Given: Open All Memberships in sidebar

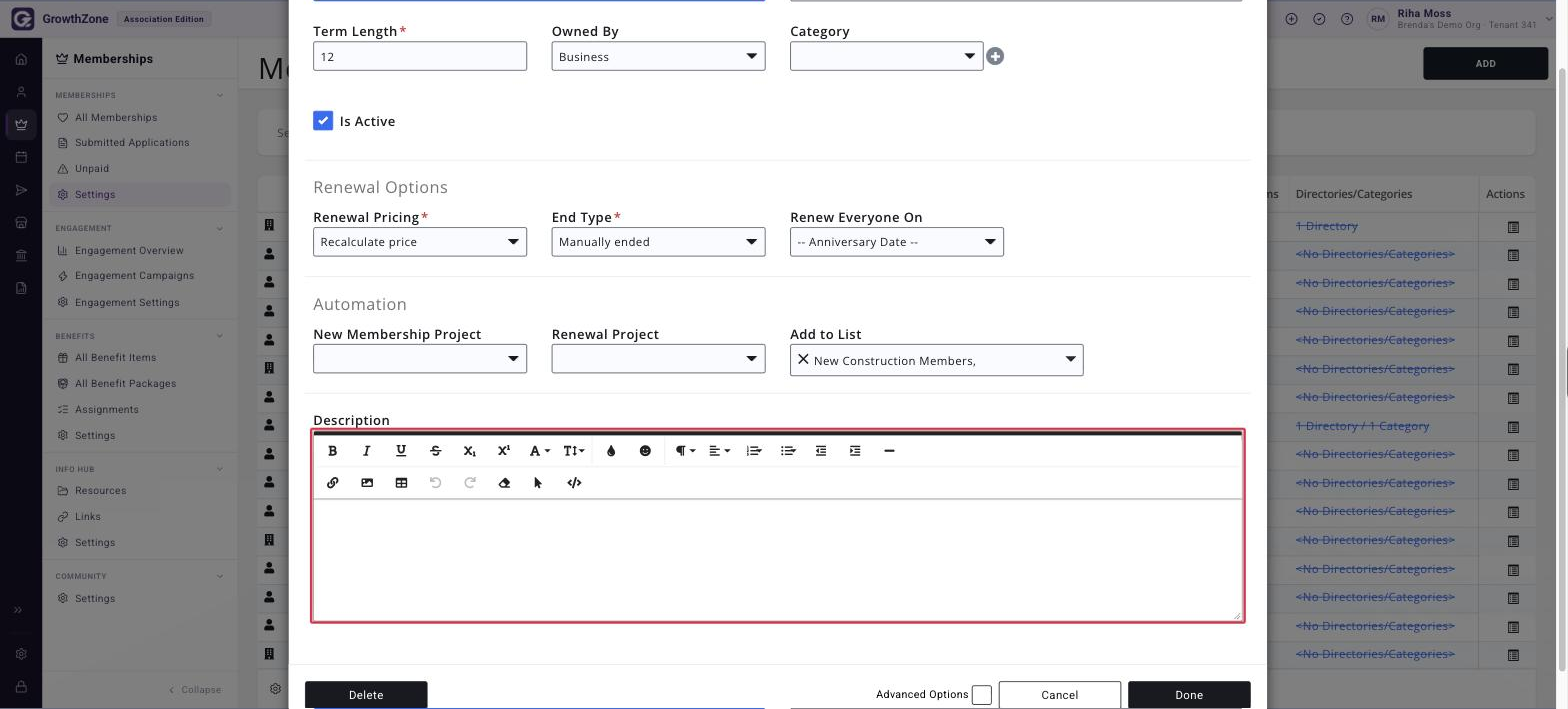Looking at the screenshot, I should tap(116, 117).
